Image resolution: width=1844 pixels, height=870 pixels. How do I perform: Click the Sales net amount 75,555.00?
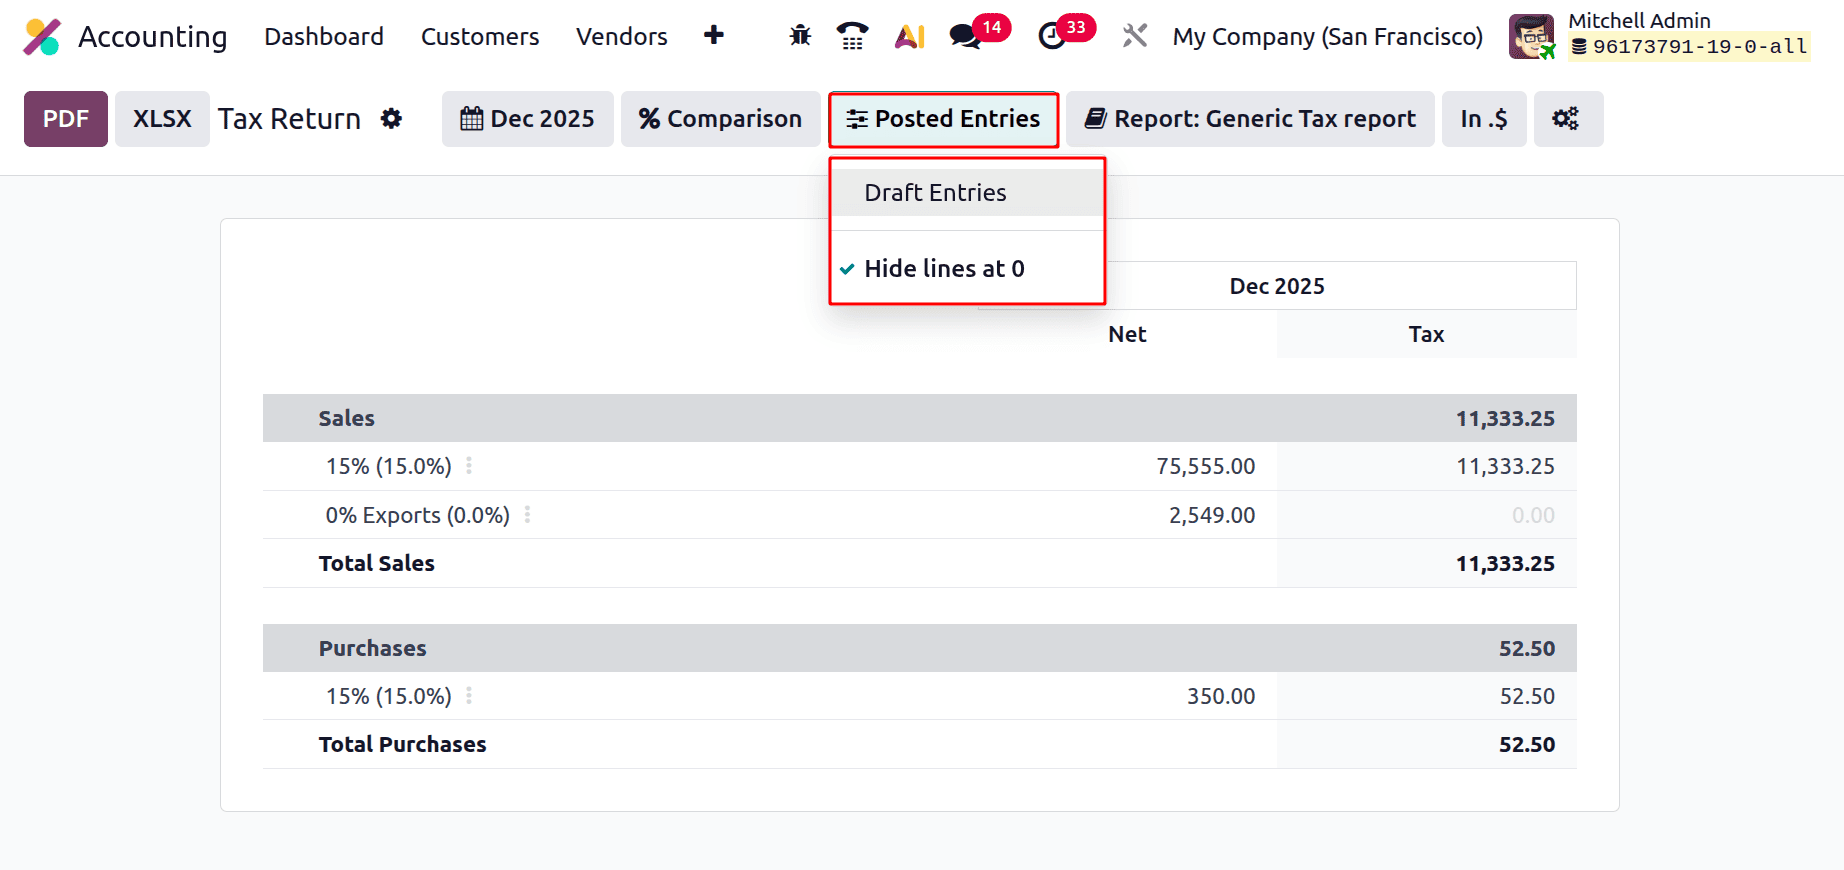pyautogui.click(x=1205, y=467)
